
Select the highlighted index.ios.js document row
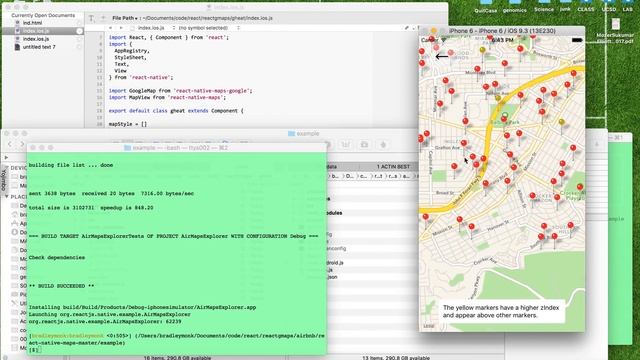[x=43, y=31]
